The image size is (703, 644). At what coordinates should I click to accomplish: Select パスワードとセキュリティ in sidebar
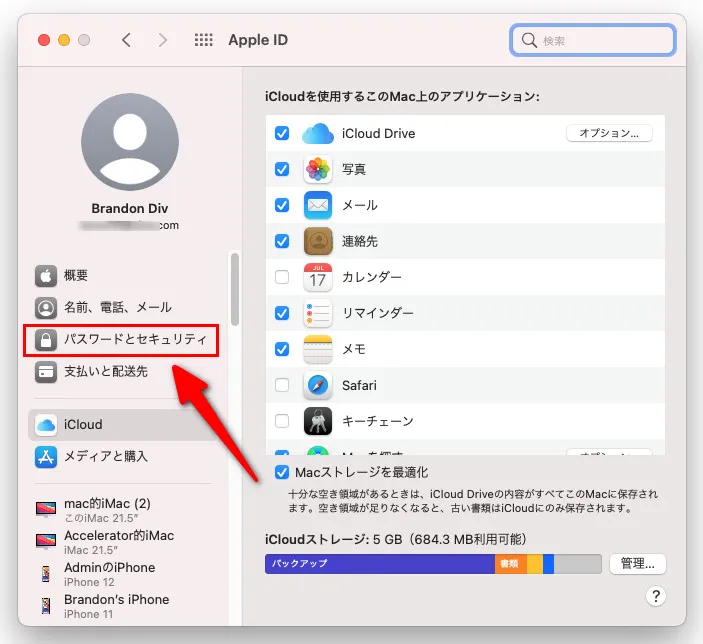pos(121,340)
